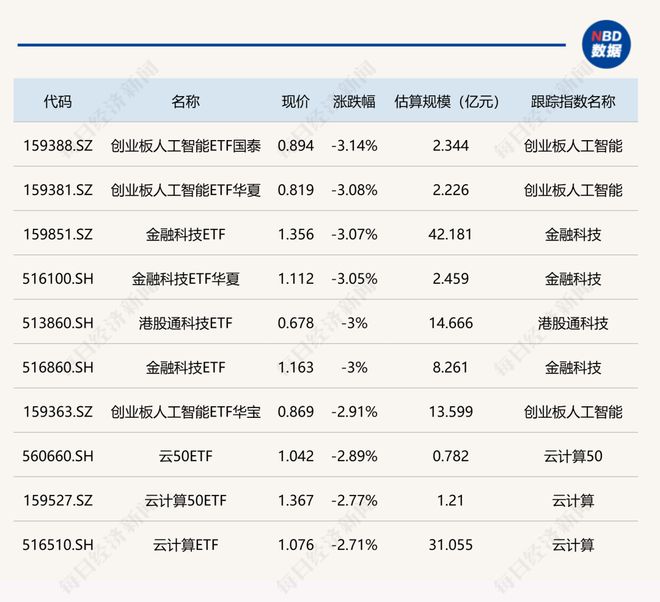Viewport: 660px width, 602px height.
Task: Click the scale value 1.21
Action: [450, 501]
